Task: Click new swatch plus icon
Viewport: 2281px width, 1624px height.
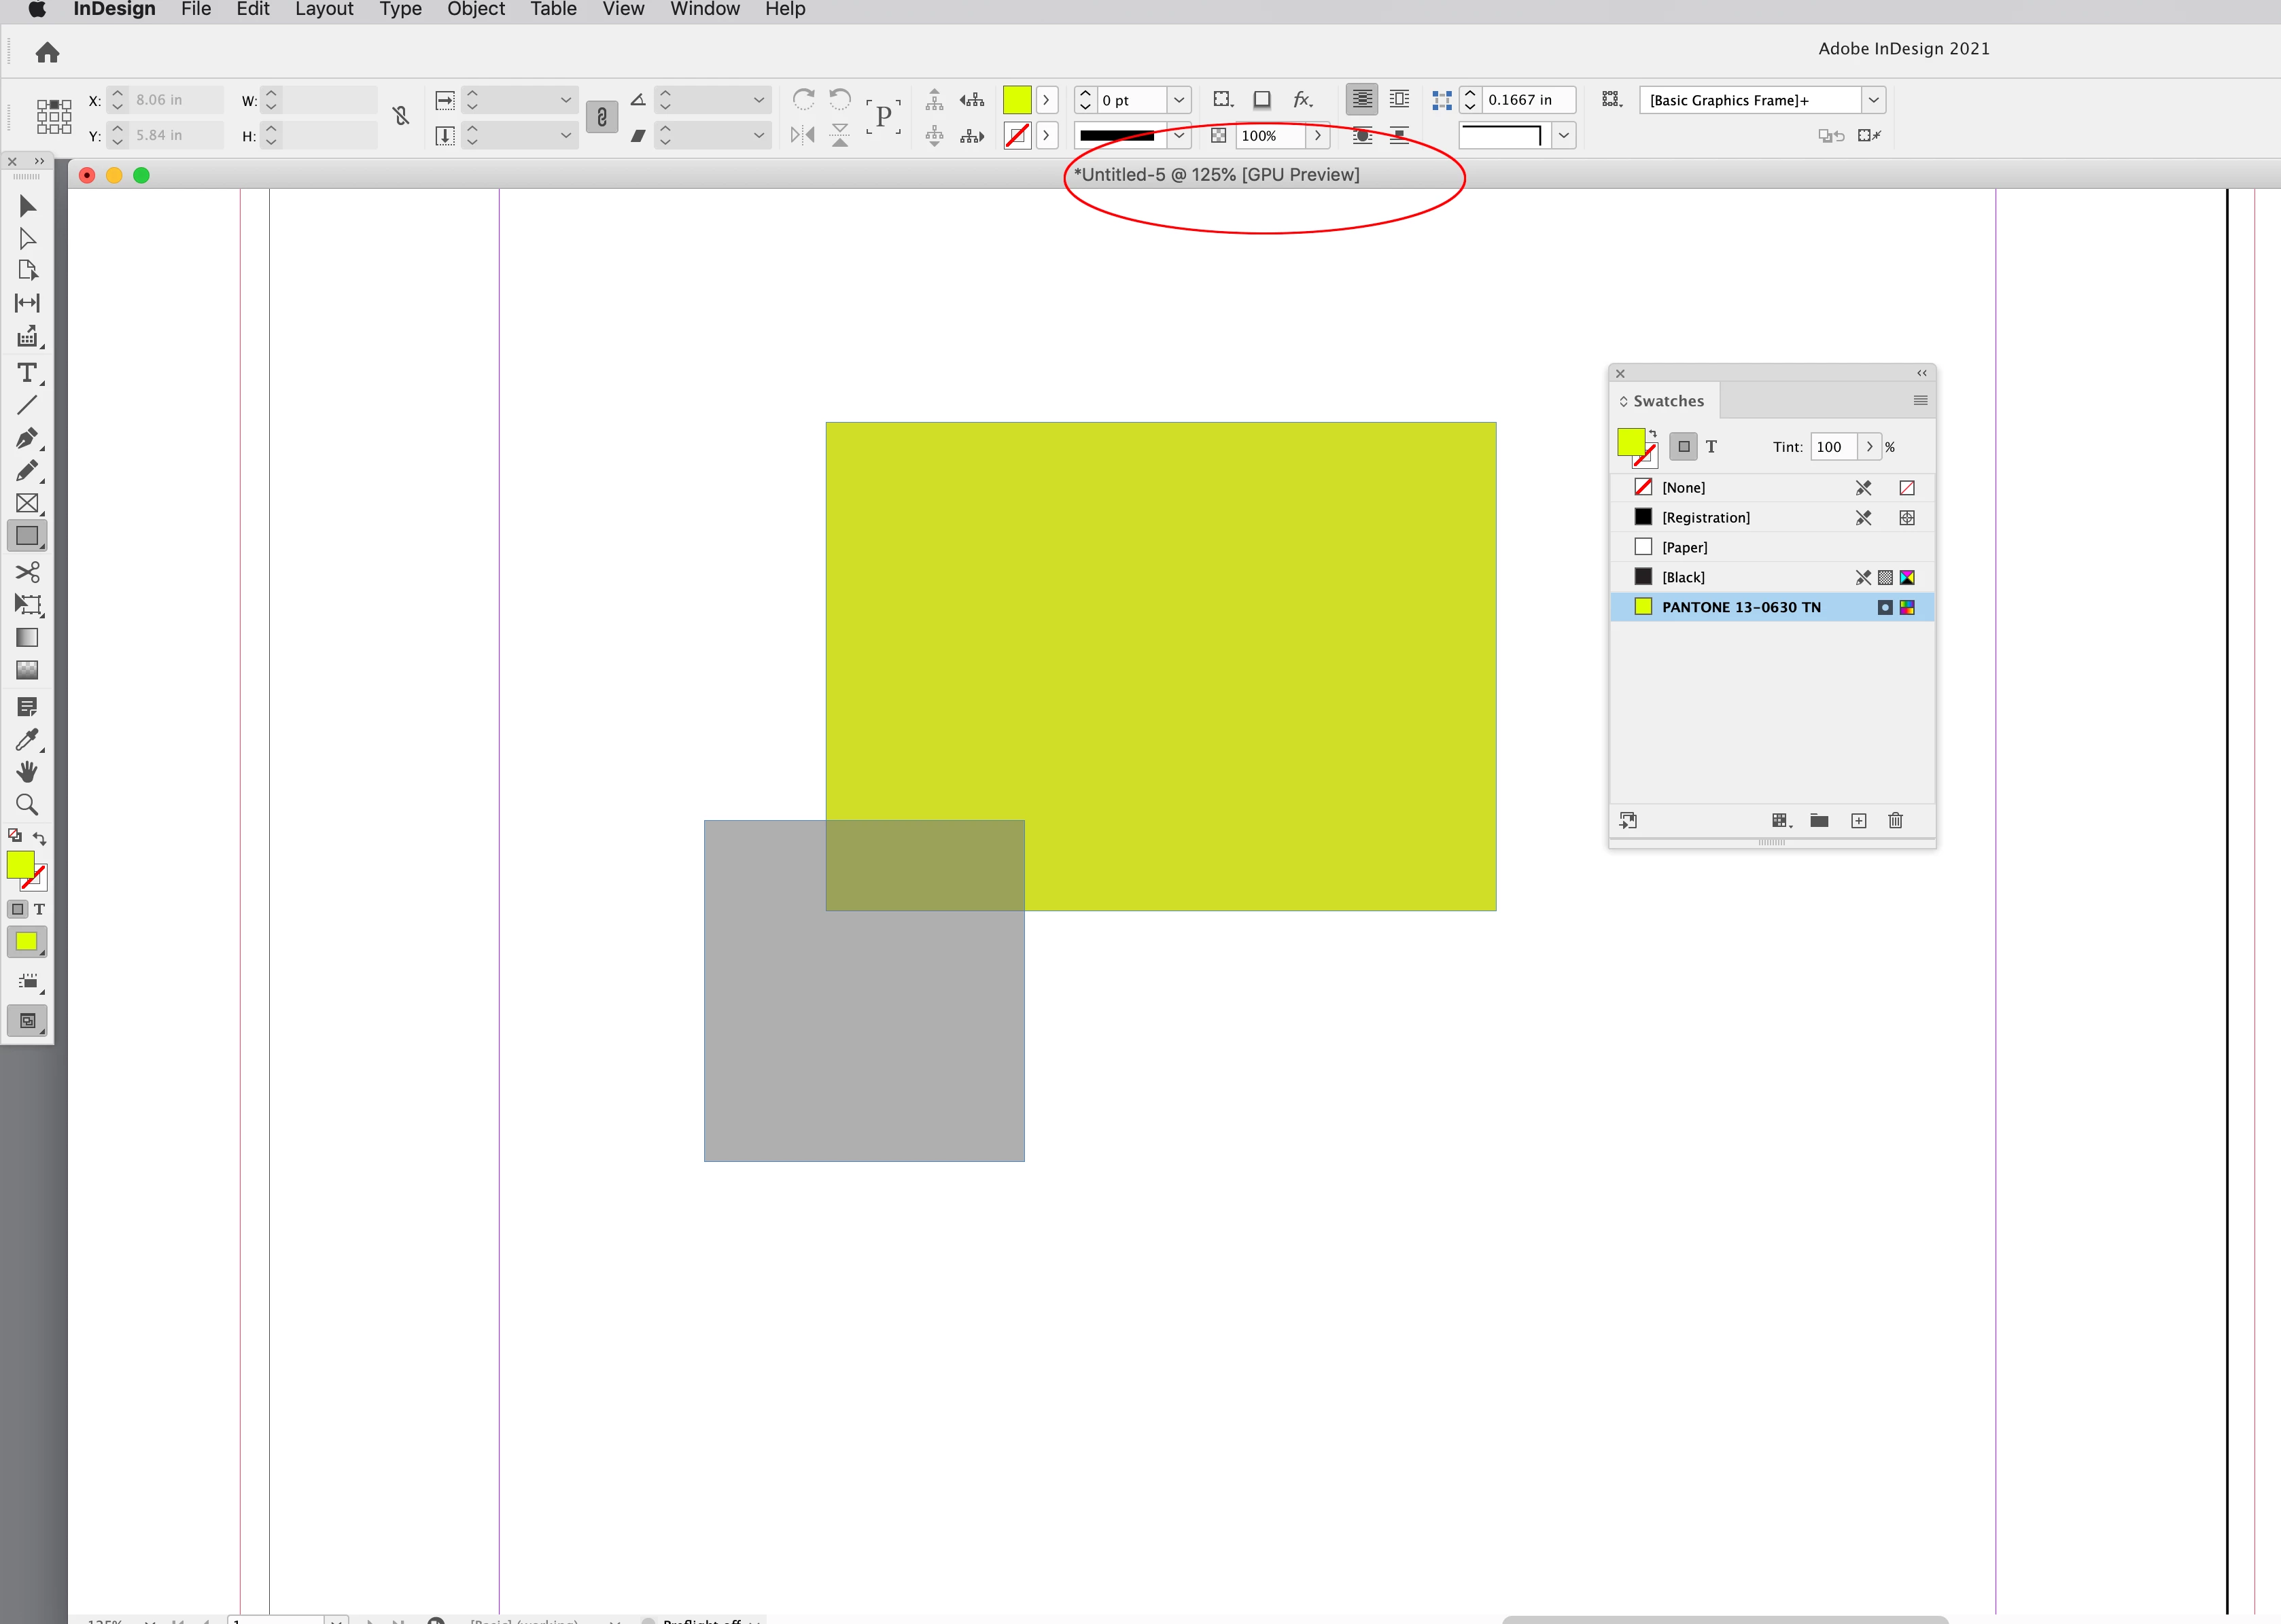Action: pyautogui.click(x=1859, y=821)
